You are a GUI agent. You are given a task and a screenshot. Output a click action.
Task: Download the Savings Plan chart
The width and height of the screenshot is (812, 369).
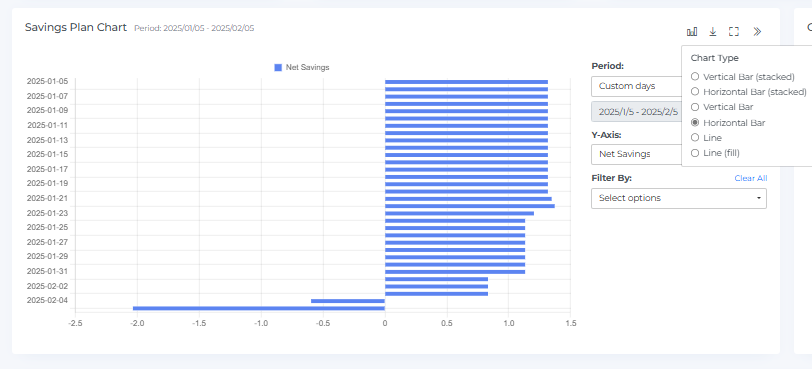(713, 32)
